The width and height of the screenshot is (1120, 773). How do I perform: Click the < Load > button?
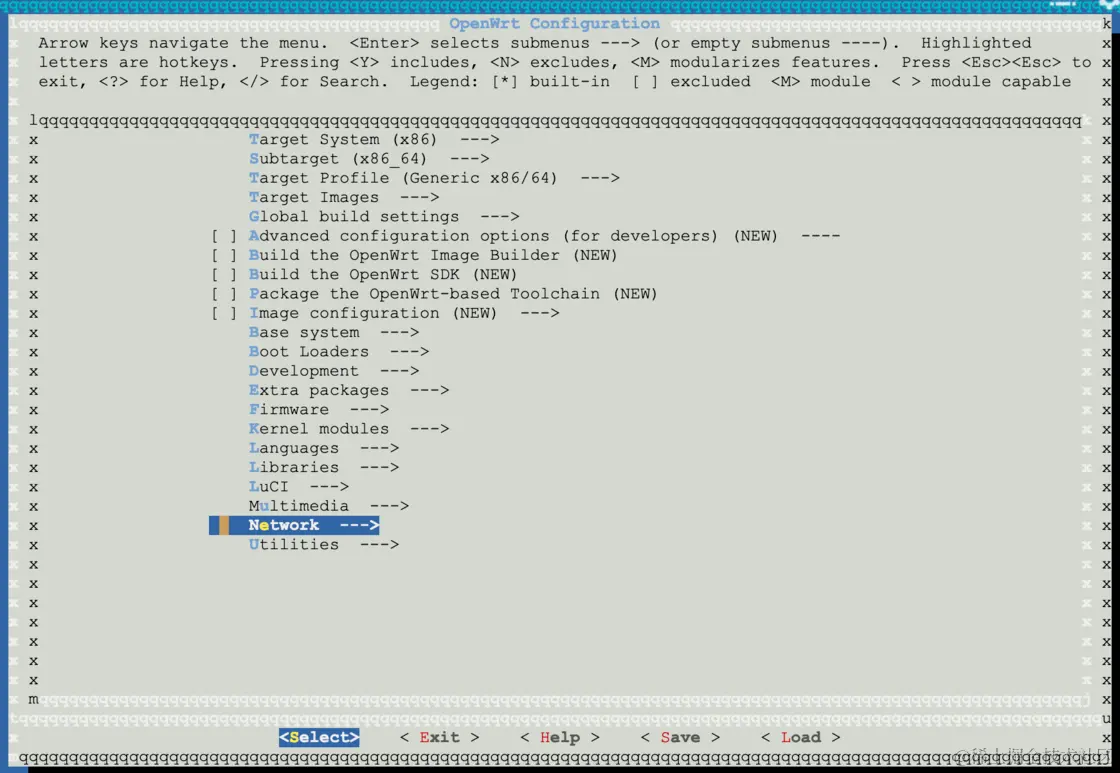tap(801, 737)
